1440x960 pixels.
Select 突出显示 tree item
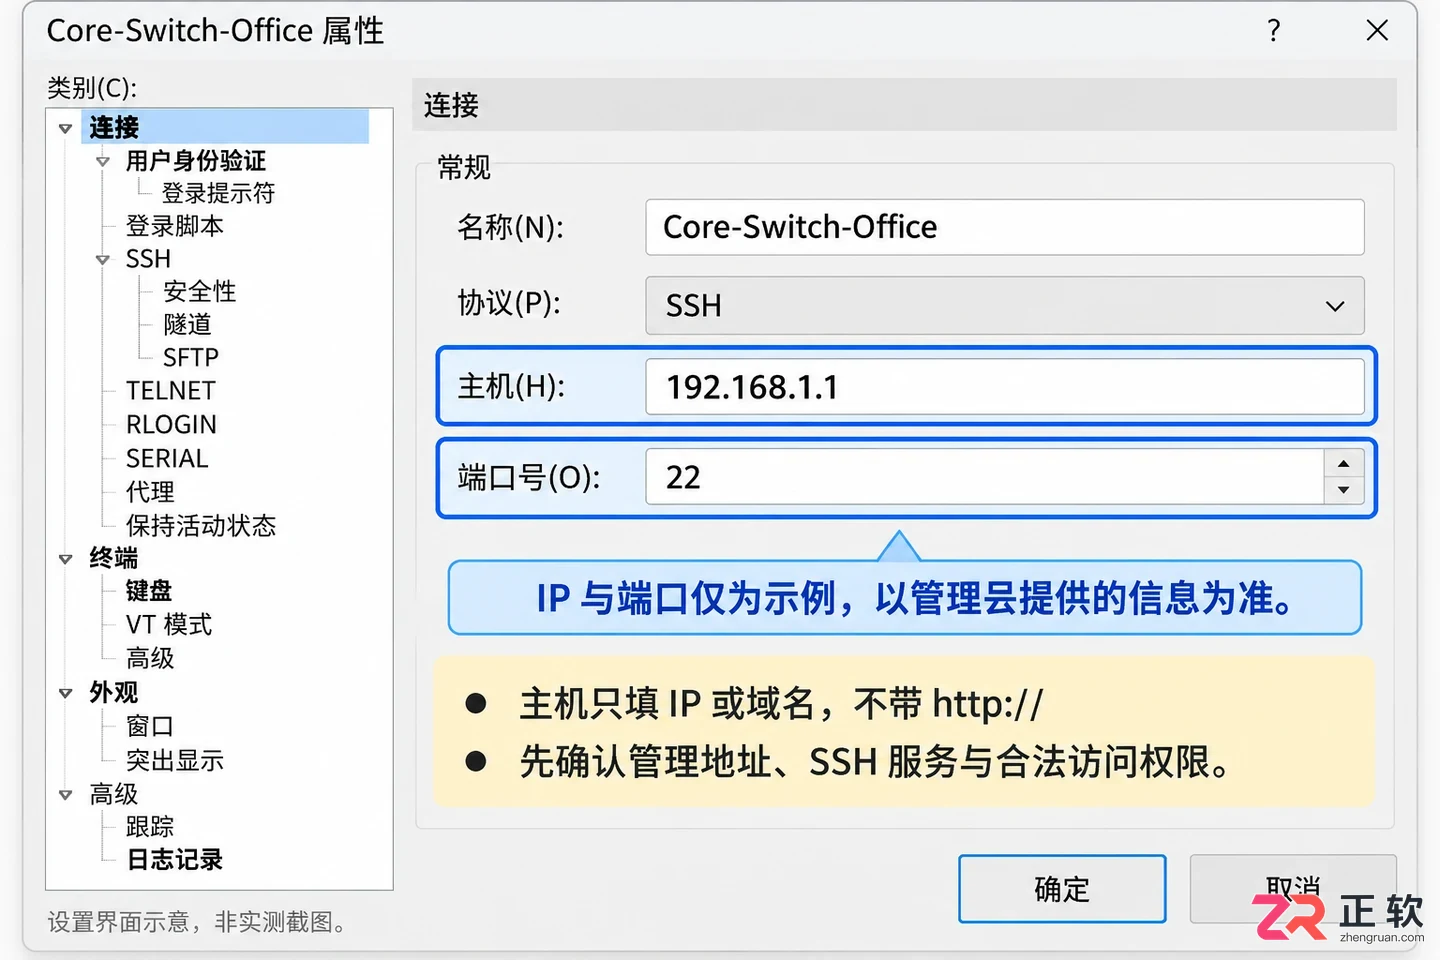pyautogui.click(x=175, y=760)
